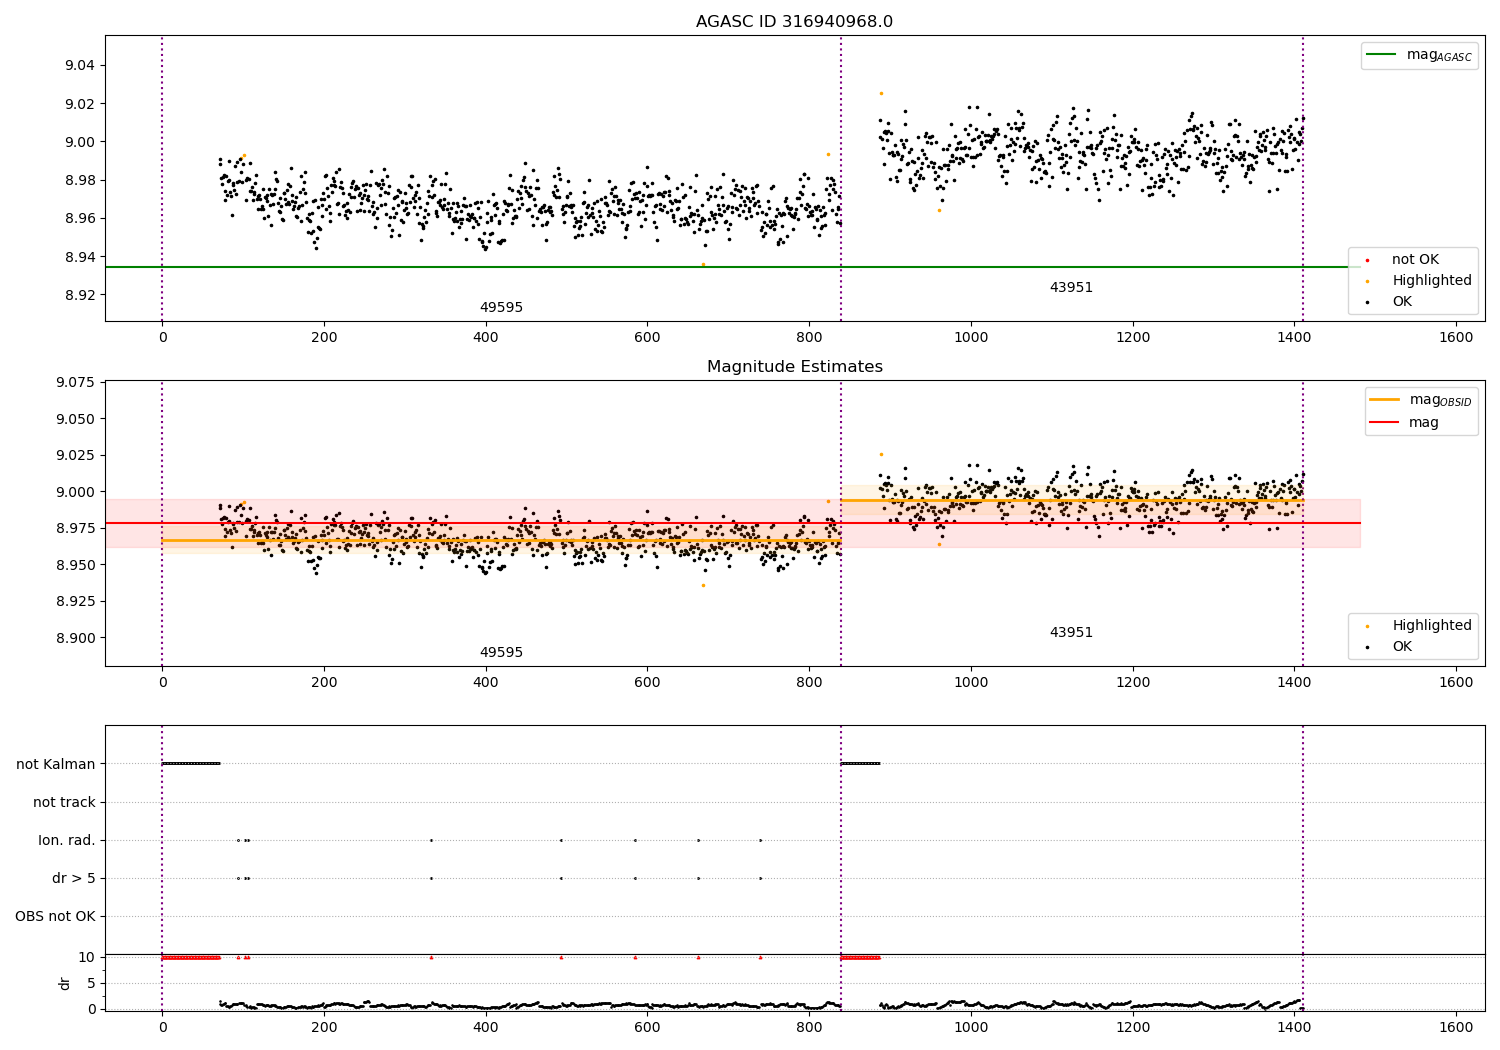Click 'OK' legend entry in Magnitude Estimates plot
Viewport: 1500px width, 1050px height.
(1389, 647)
